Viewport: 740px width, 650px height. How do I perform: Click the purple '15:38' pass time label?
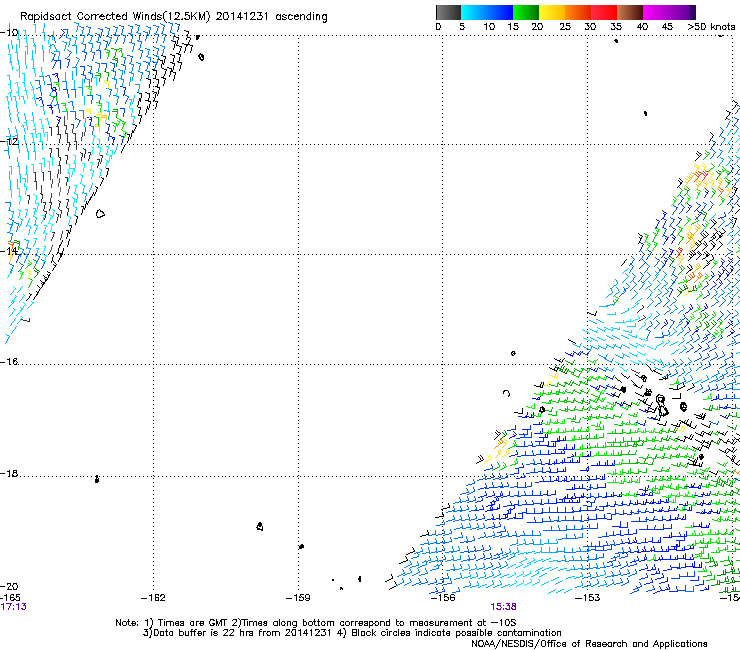coord(503,607)
